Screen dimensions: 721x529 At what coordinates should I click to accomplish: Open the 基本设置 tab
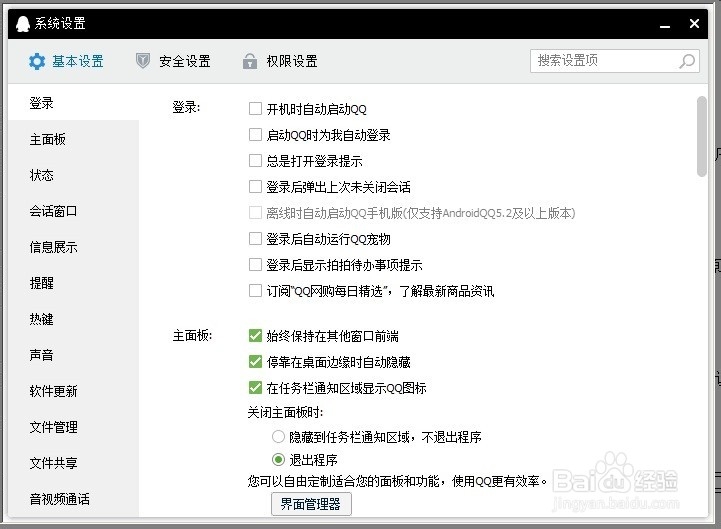(x=66, y=61)
